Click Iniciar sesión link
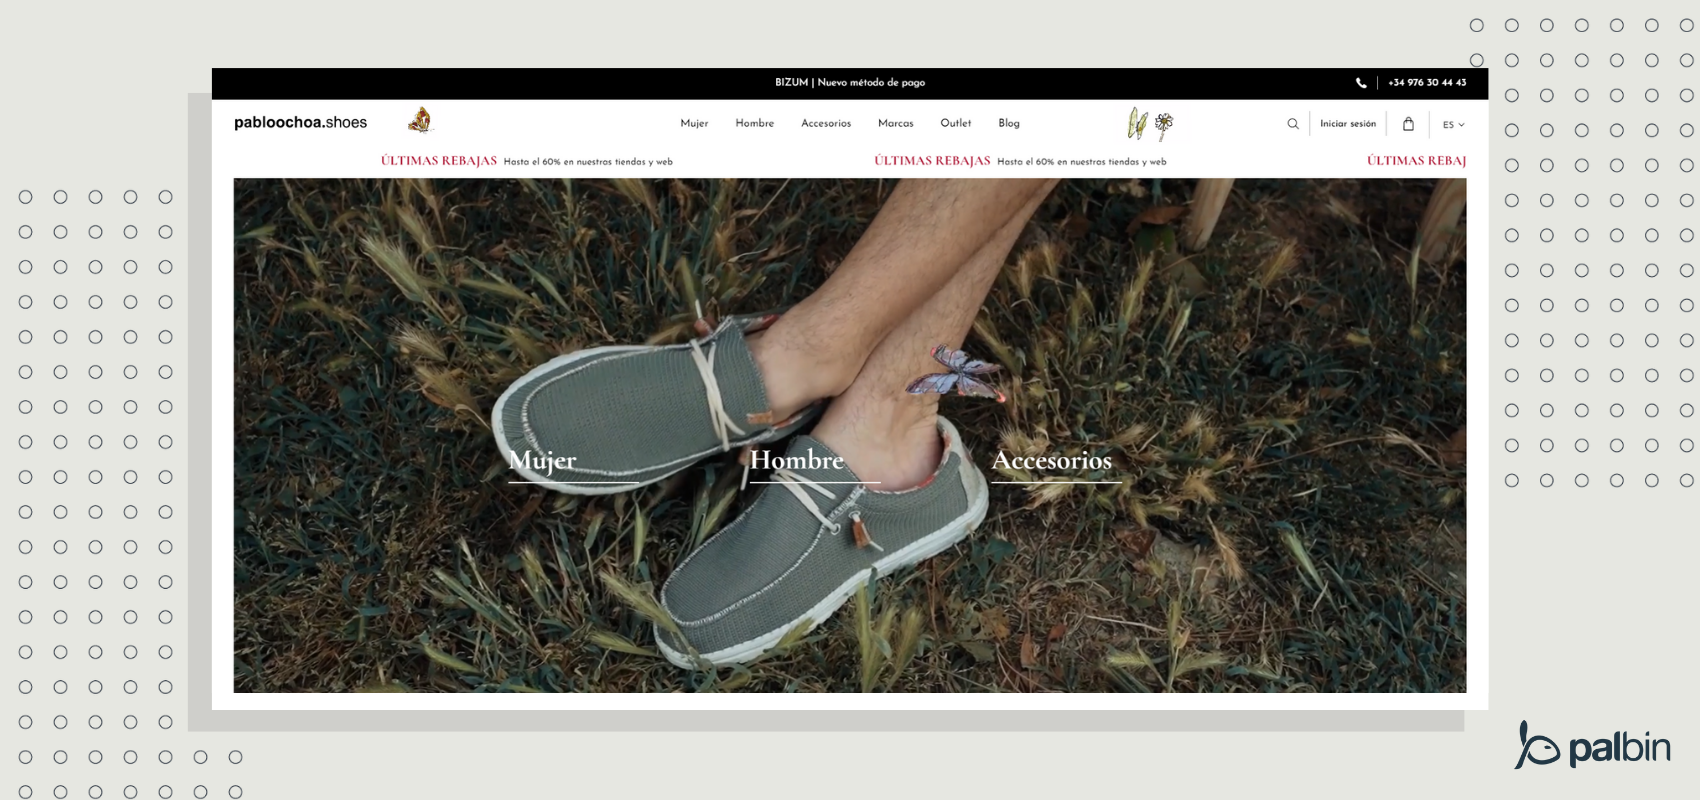1700x800 pixels. point(1348,124)
